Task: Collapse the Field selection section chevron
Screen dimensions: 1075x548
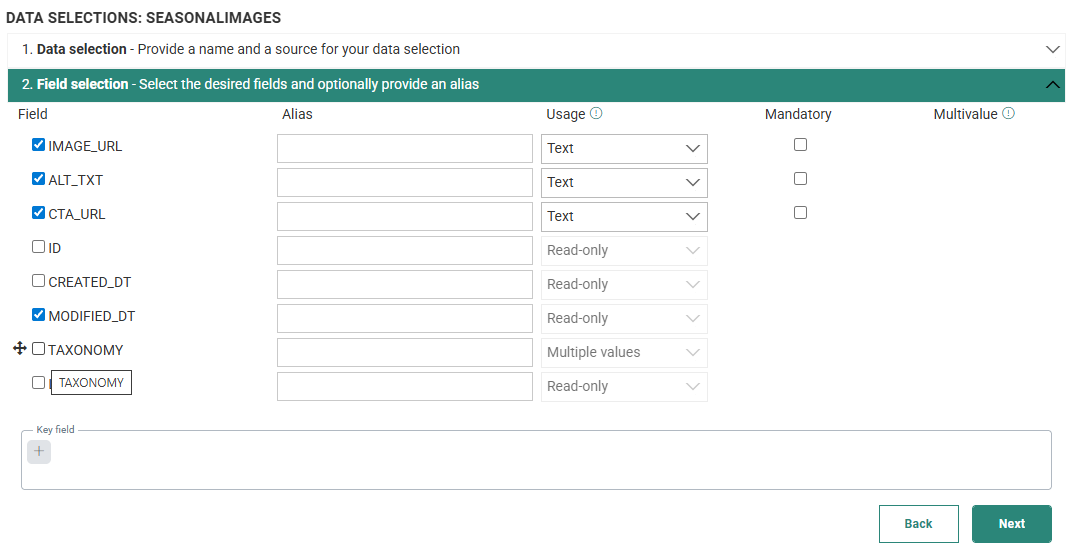Action: [x=1052, y=85]
